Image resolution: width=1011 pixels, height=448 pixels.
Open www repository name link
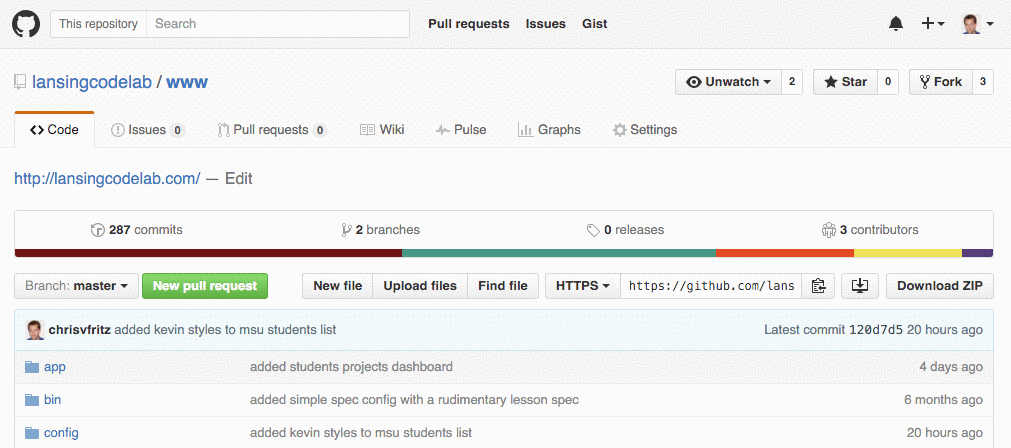[187, 83]
